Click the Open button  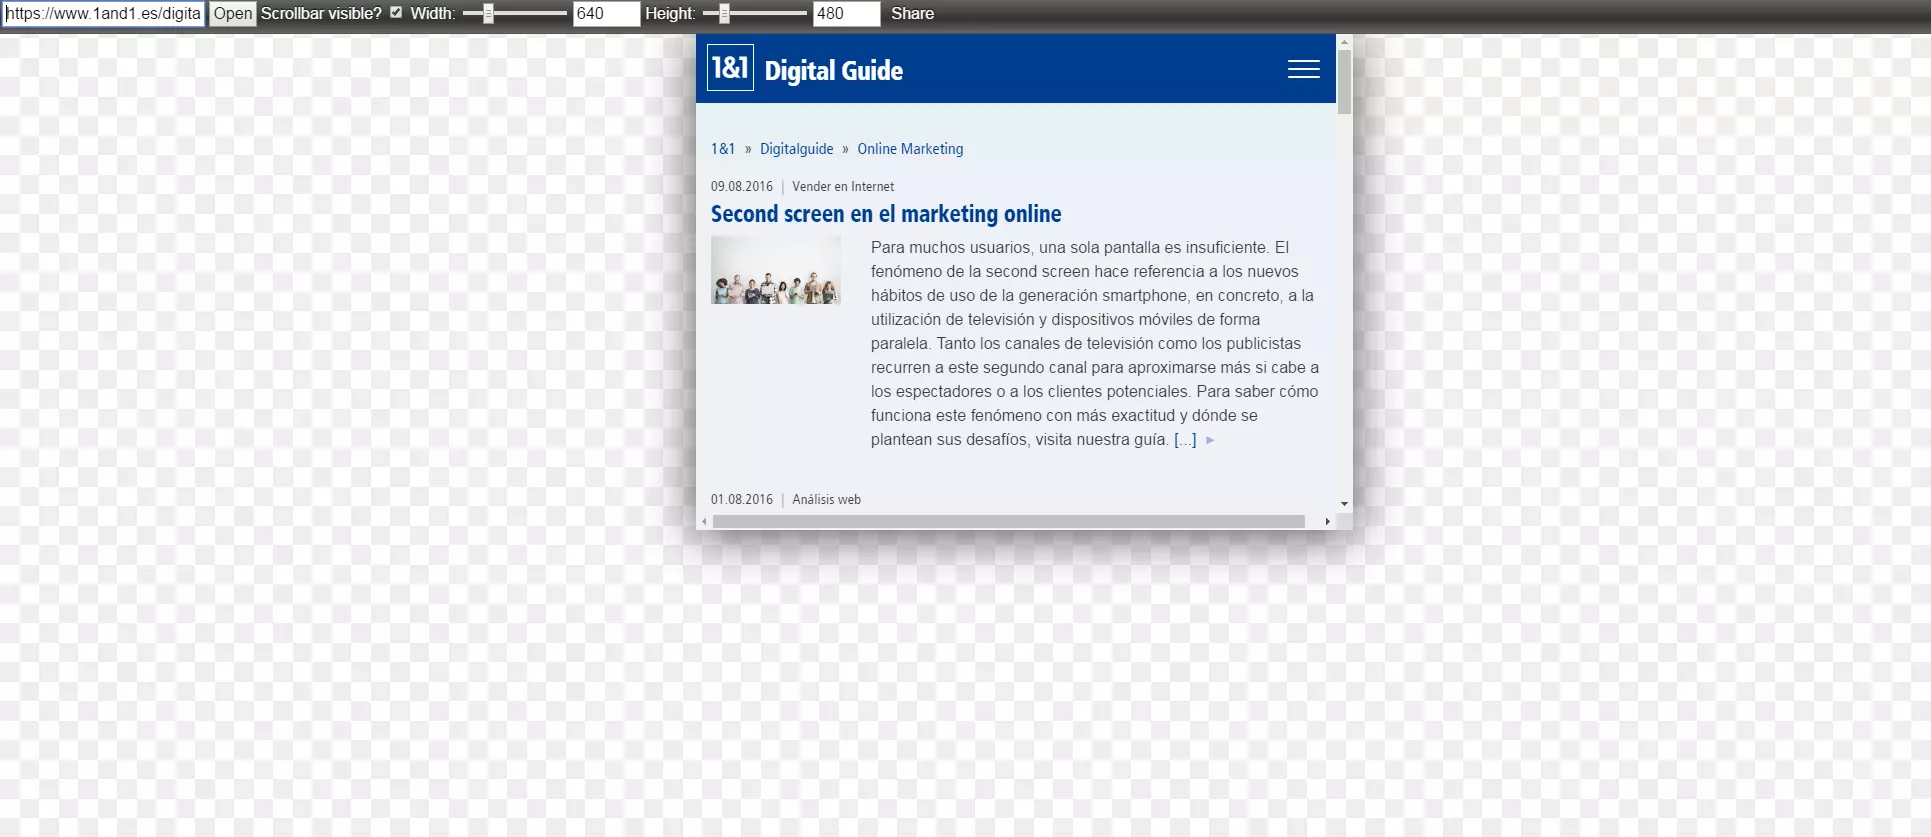(232, 13)
